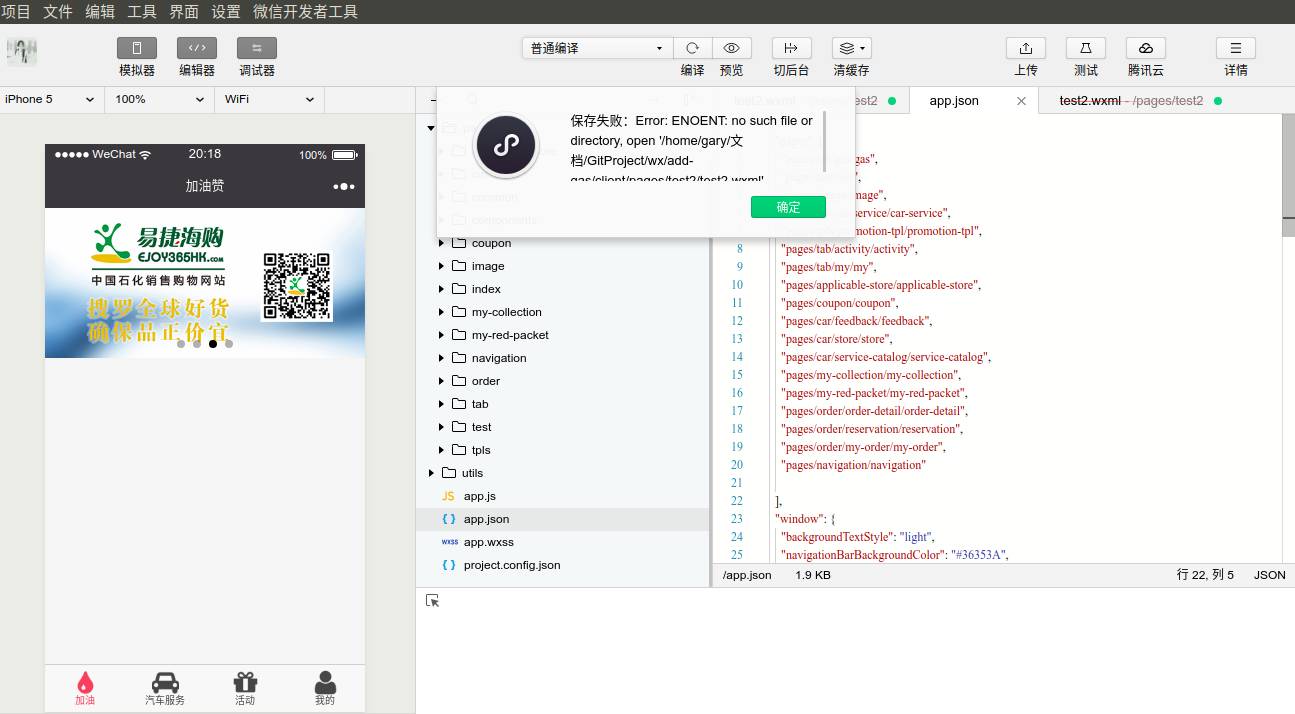This screenshot has height=714, width=1295.
Task: Expand the my-collection folder arrow
Action: tap(441, 312)
